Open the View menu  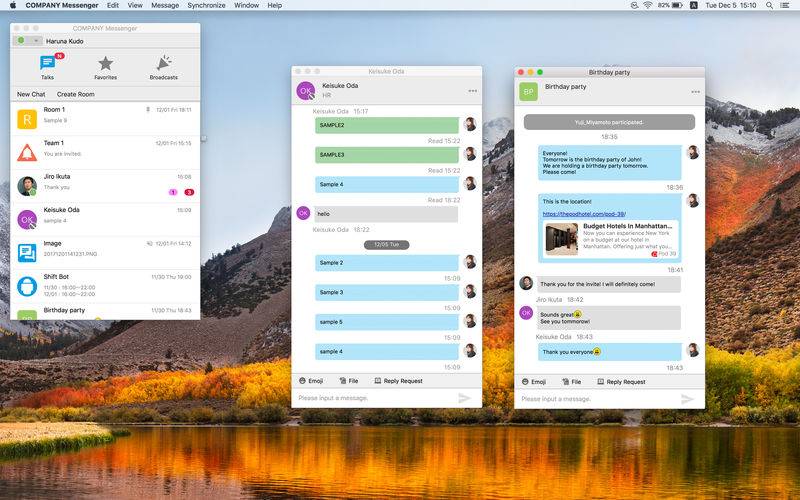point(135,5)
